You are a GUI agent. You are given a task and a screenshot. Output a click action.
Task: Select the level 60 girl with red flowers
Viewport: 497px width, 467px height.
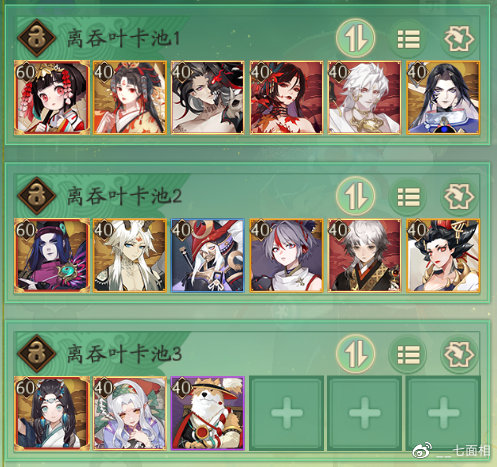[52, 98]
